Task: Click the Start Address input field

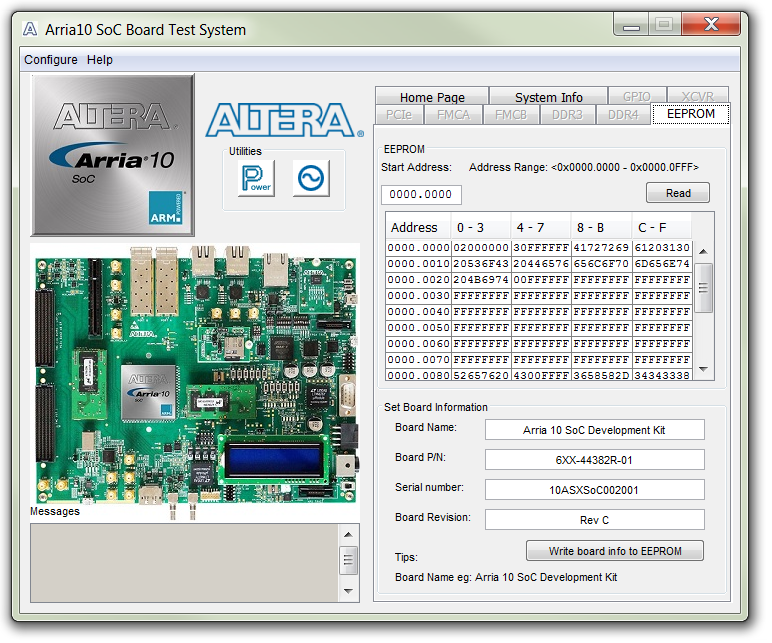Action: (421, 195)
